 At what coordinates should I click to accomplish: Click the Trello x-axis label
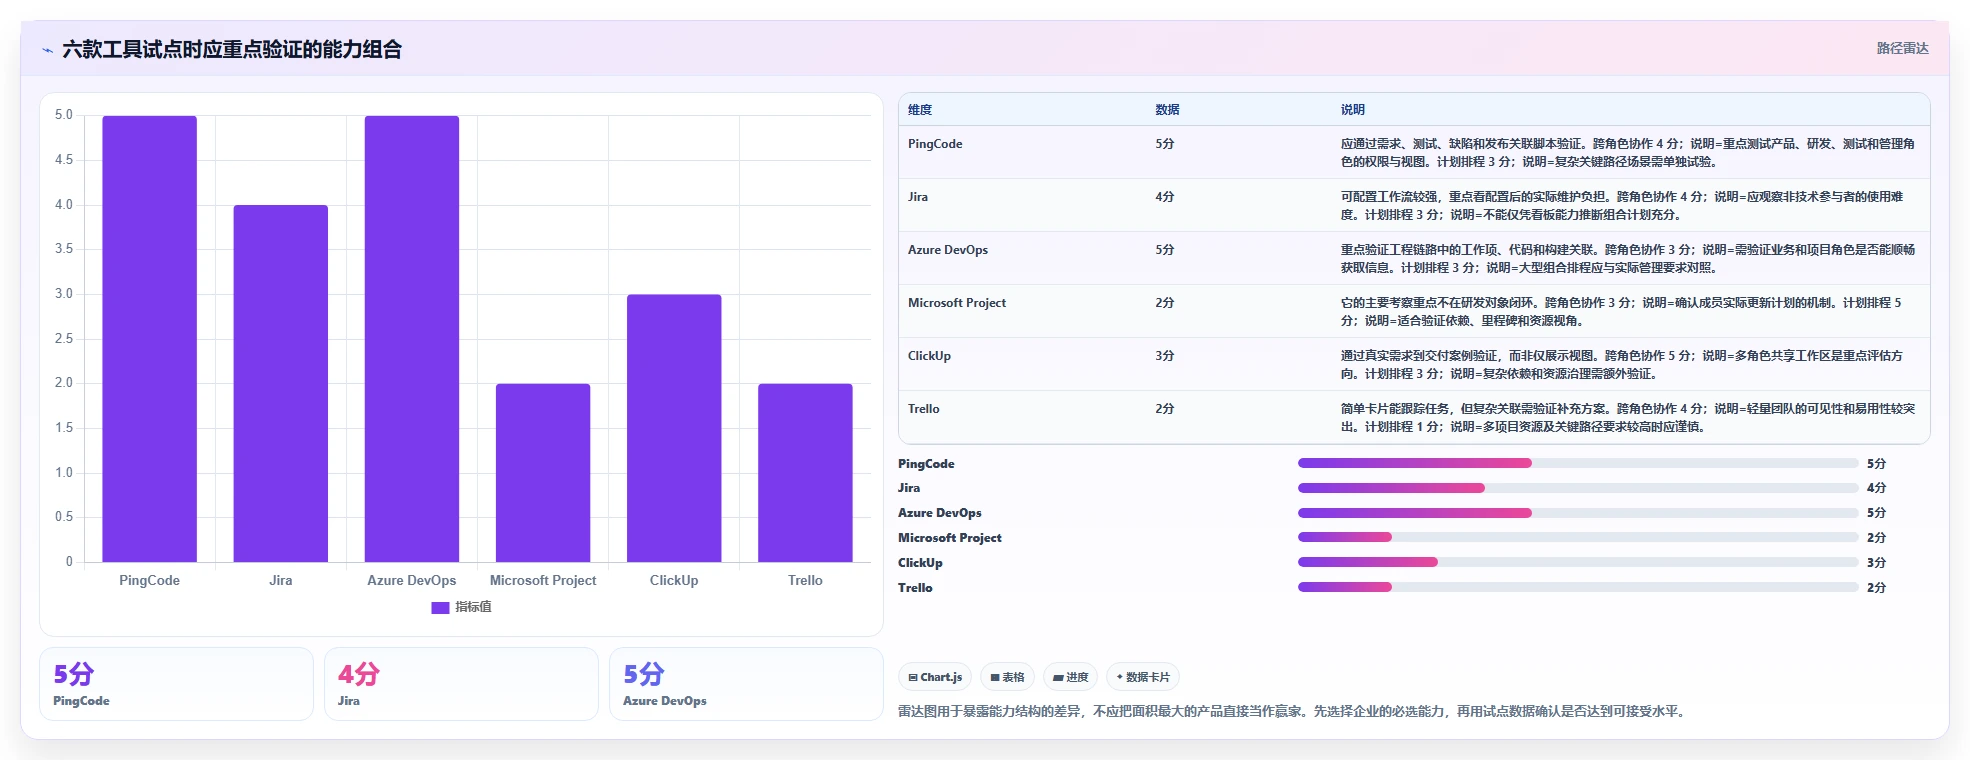pos(805,580)
